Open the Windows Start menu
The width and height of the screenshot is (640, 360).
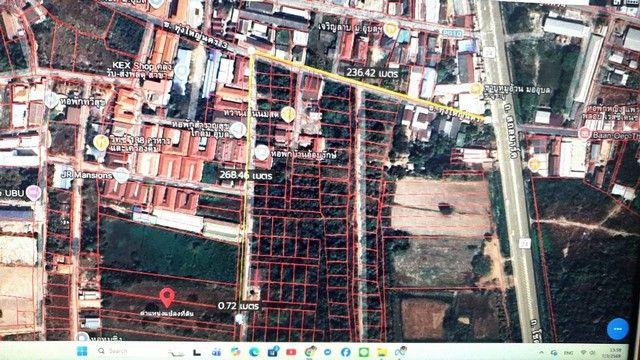[82, 351]
